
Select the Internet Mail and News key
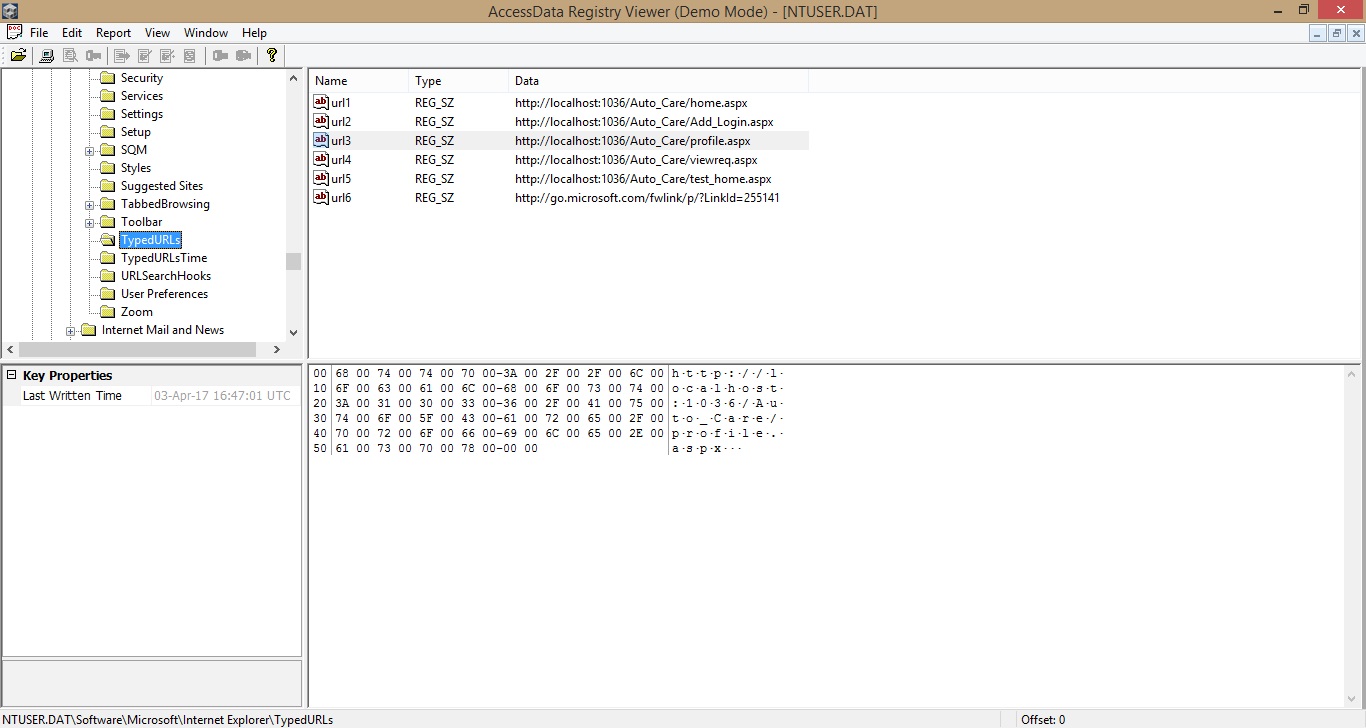click(163, 330)
